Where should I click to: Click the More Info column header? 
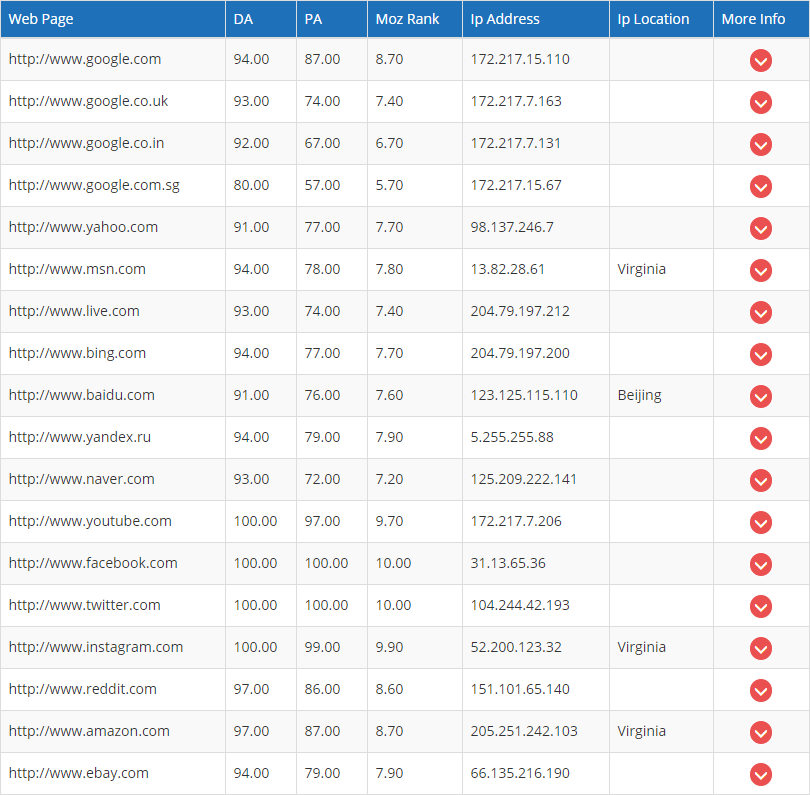click(761, 19)
